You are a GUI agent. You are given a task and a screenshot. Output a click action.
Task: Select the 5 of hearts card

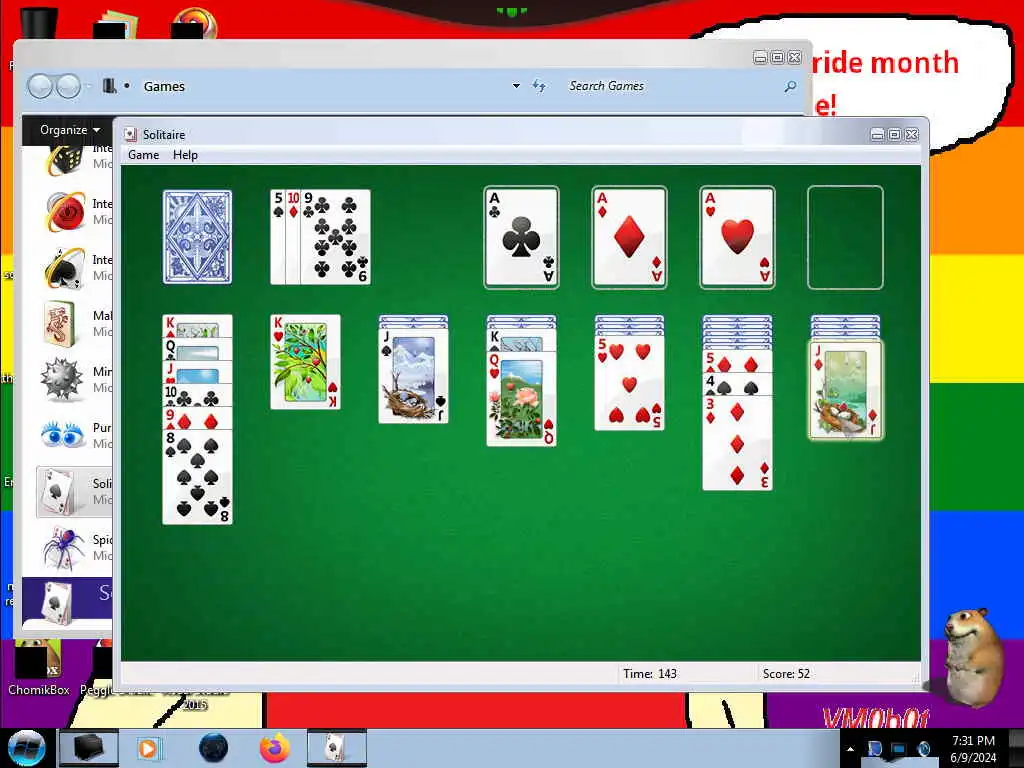(x=630, y=383)
